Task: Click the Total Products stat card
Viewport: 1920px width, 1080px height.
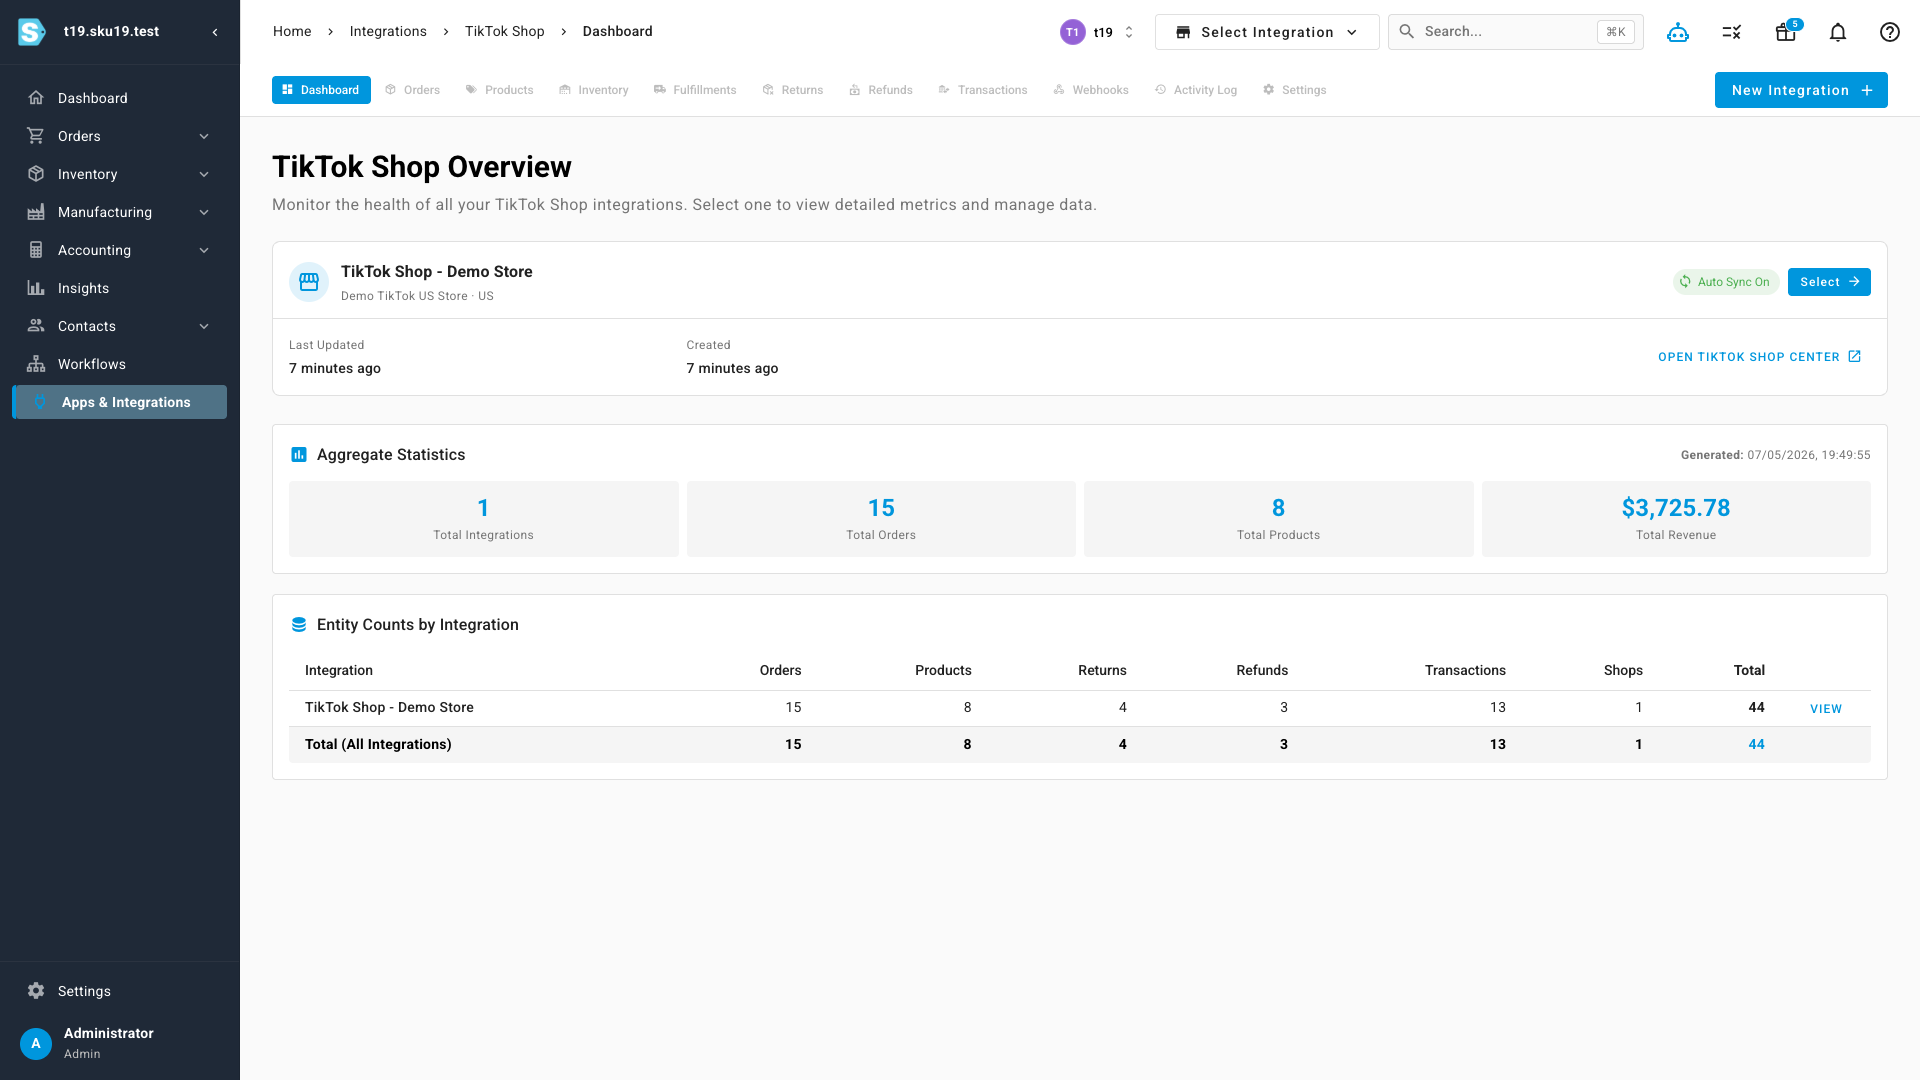Action: click(x=1278, y=519)
